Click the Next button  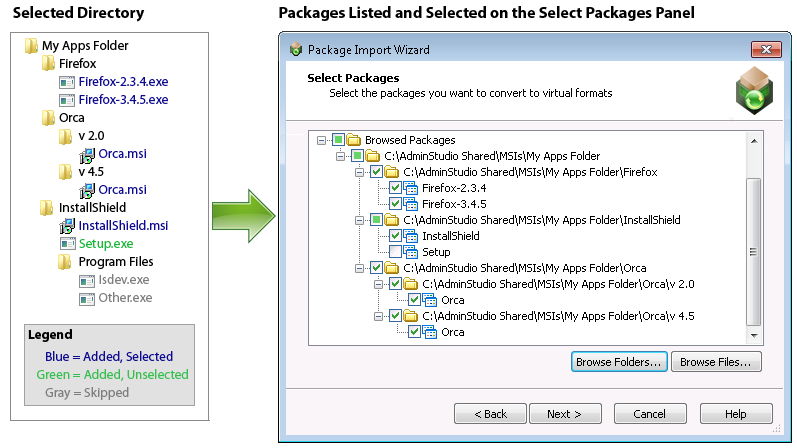click(564, 414)
